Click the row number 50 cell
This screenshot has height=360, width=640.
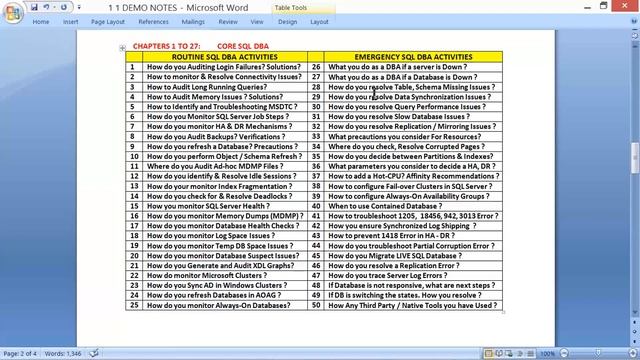pos(316,305)
